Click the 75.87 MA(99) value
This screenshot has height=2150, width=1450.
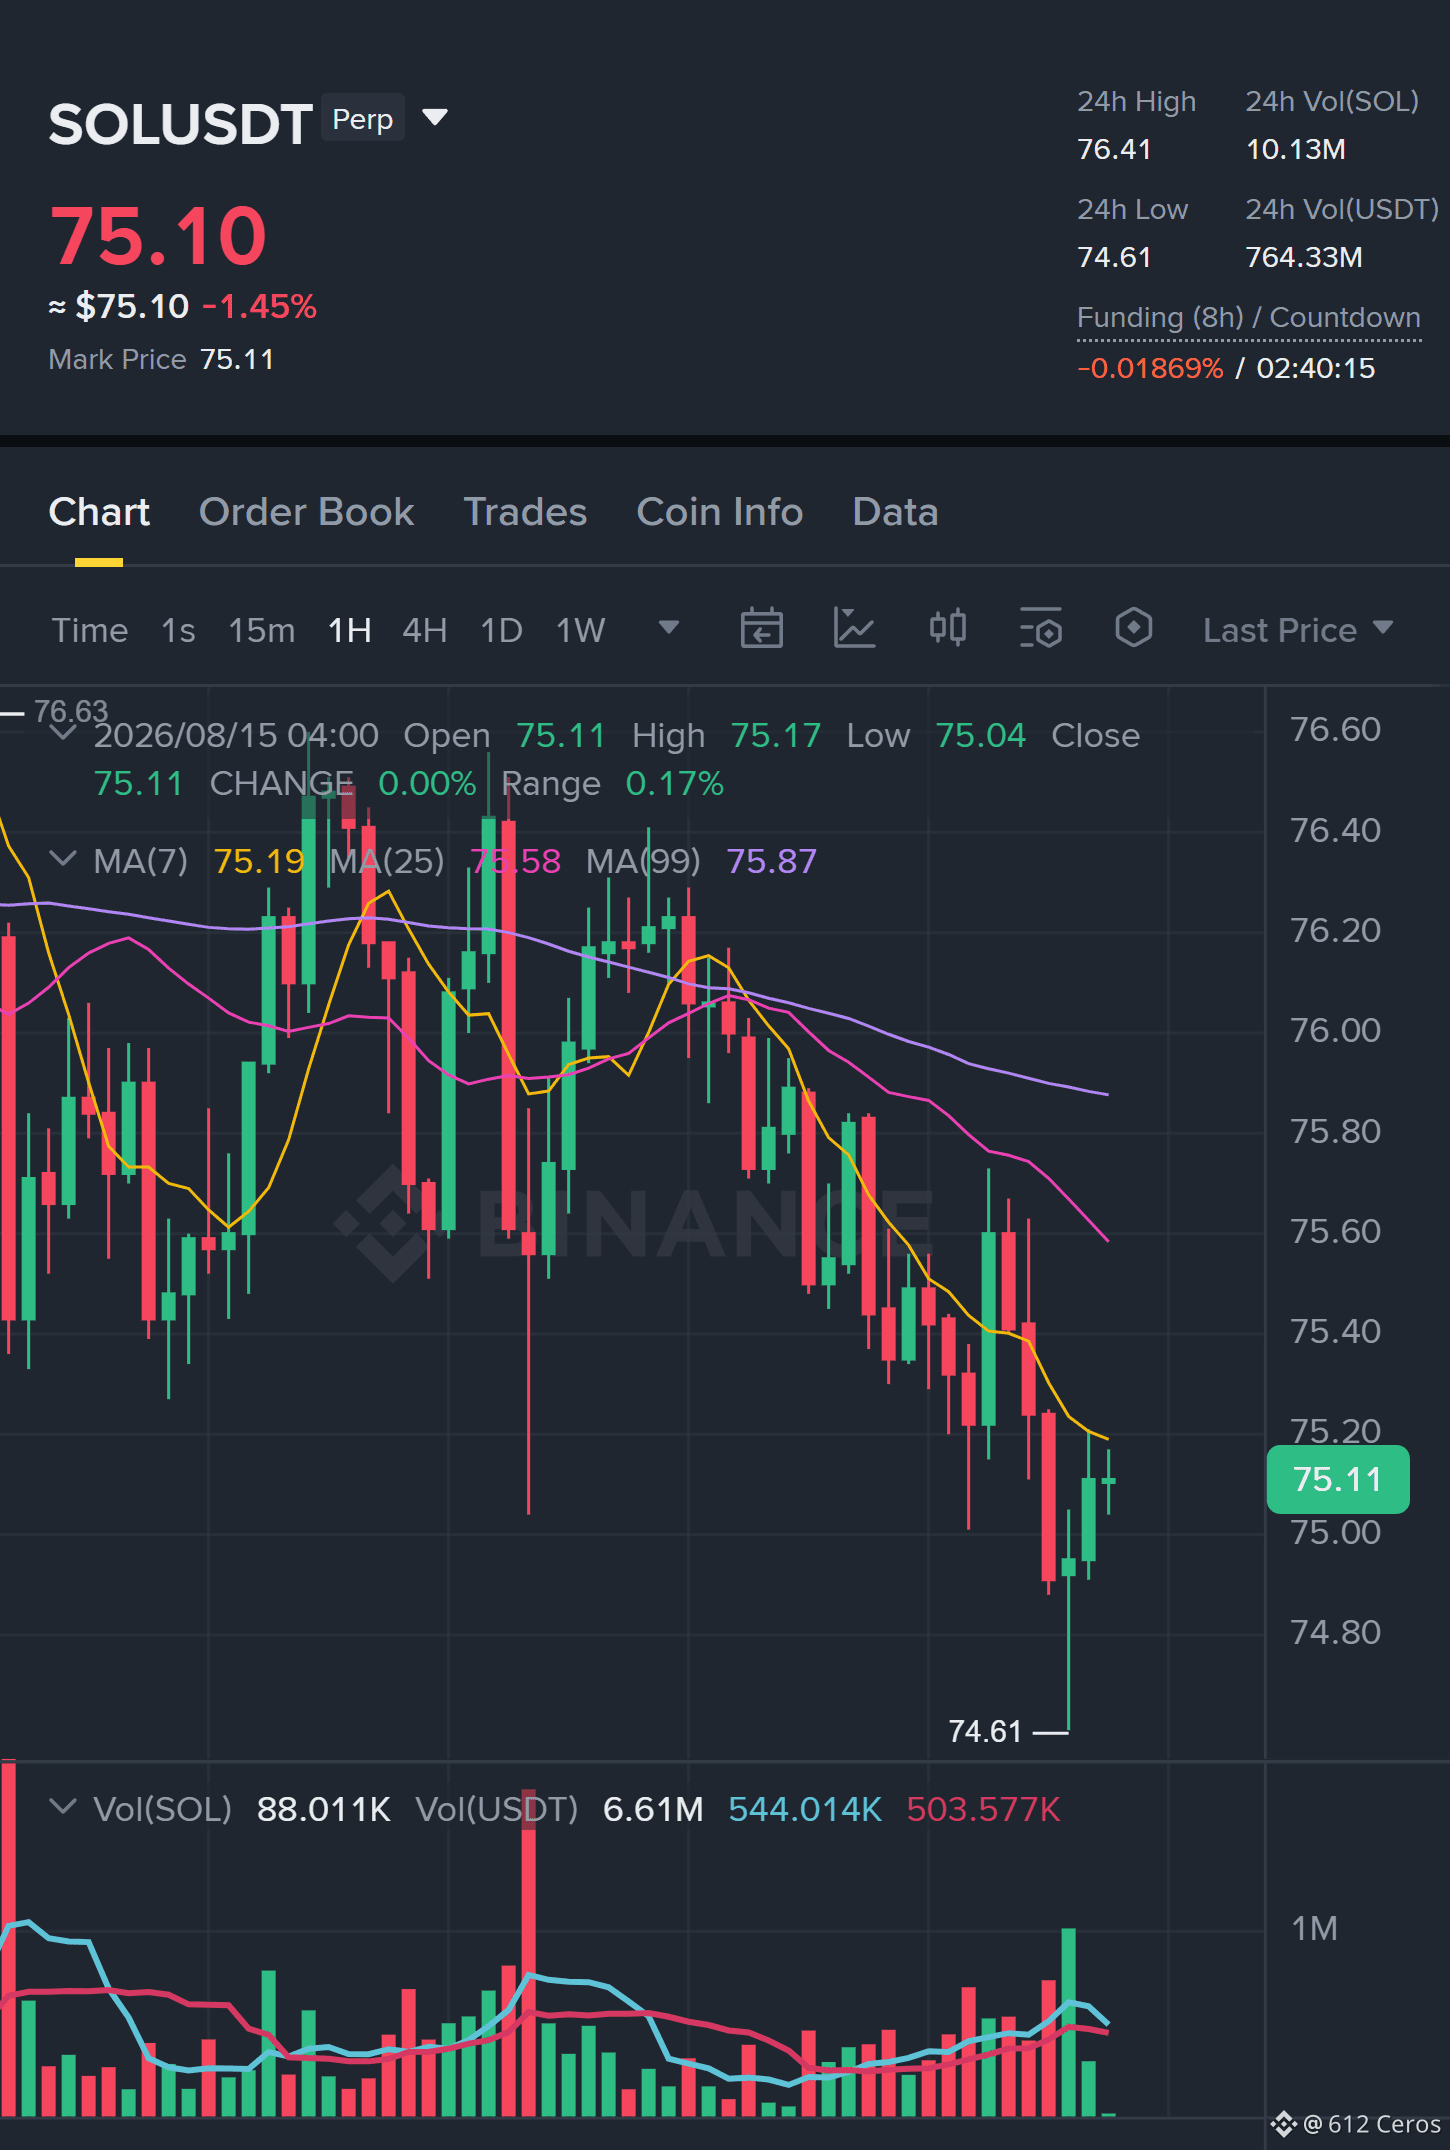(x=771, y=861)
